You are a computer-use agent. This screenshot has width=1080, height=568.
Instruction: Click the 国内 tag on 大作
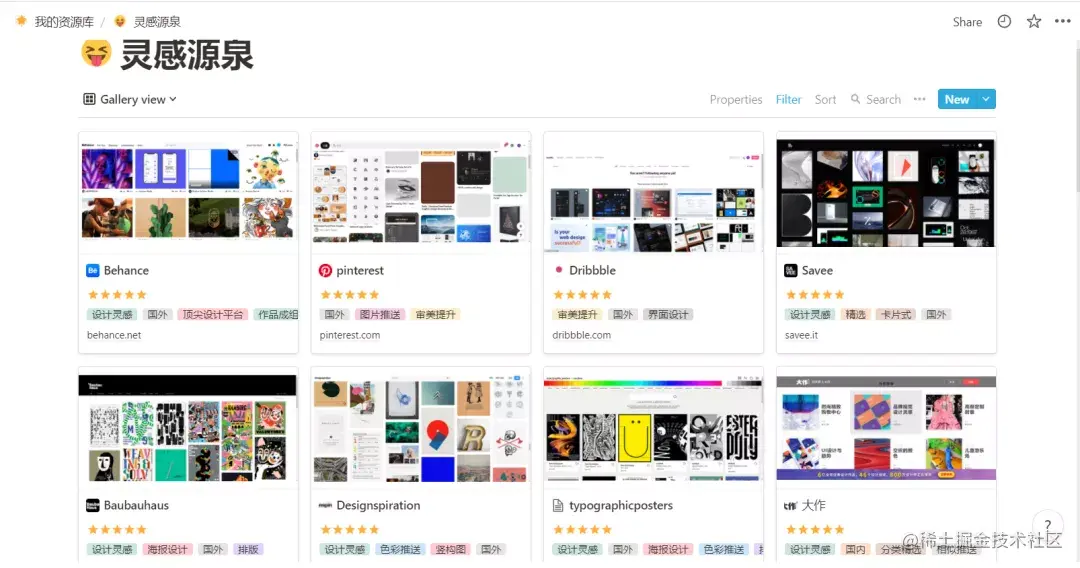855,549
